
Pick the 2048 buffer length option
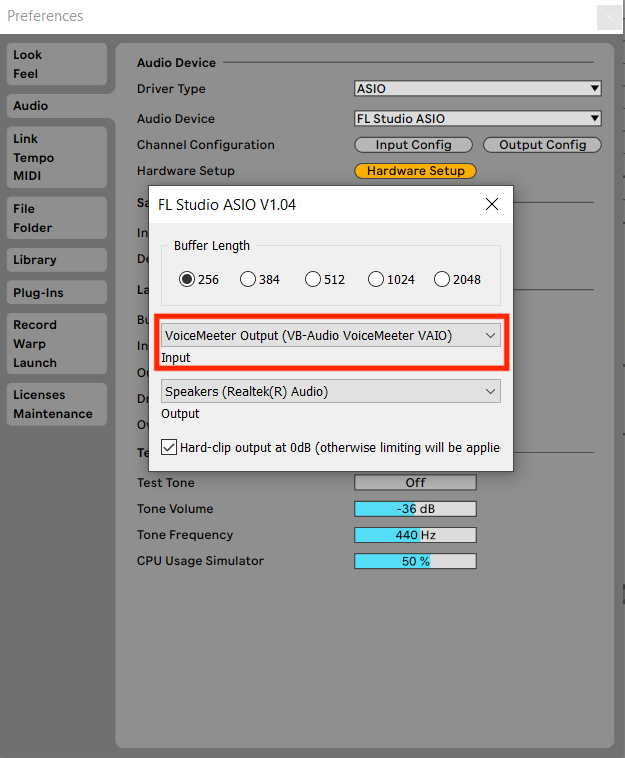(442, 279)
